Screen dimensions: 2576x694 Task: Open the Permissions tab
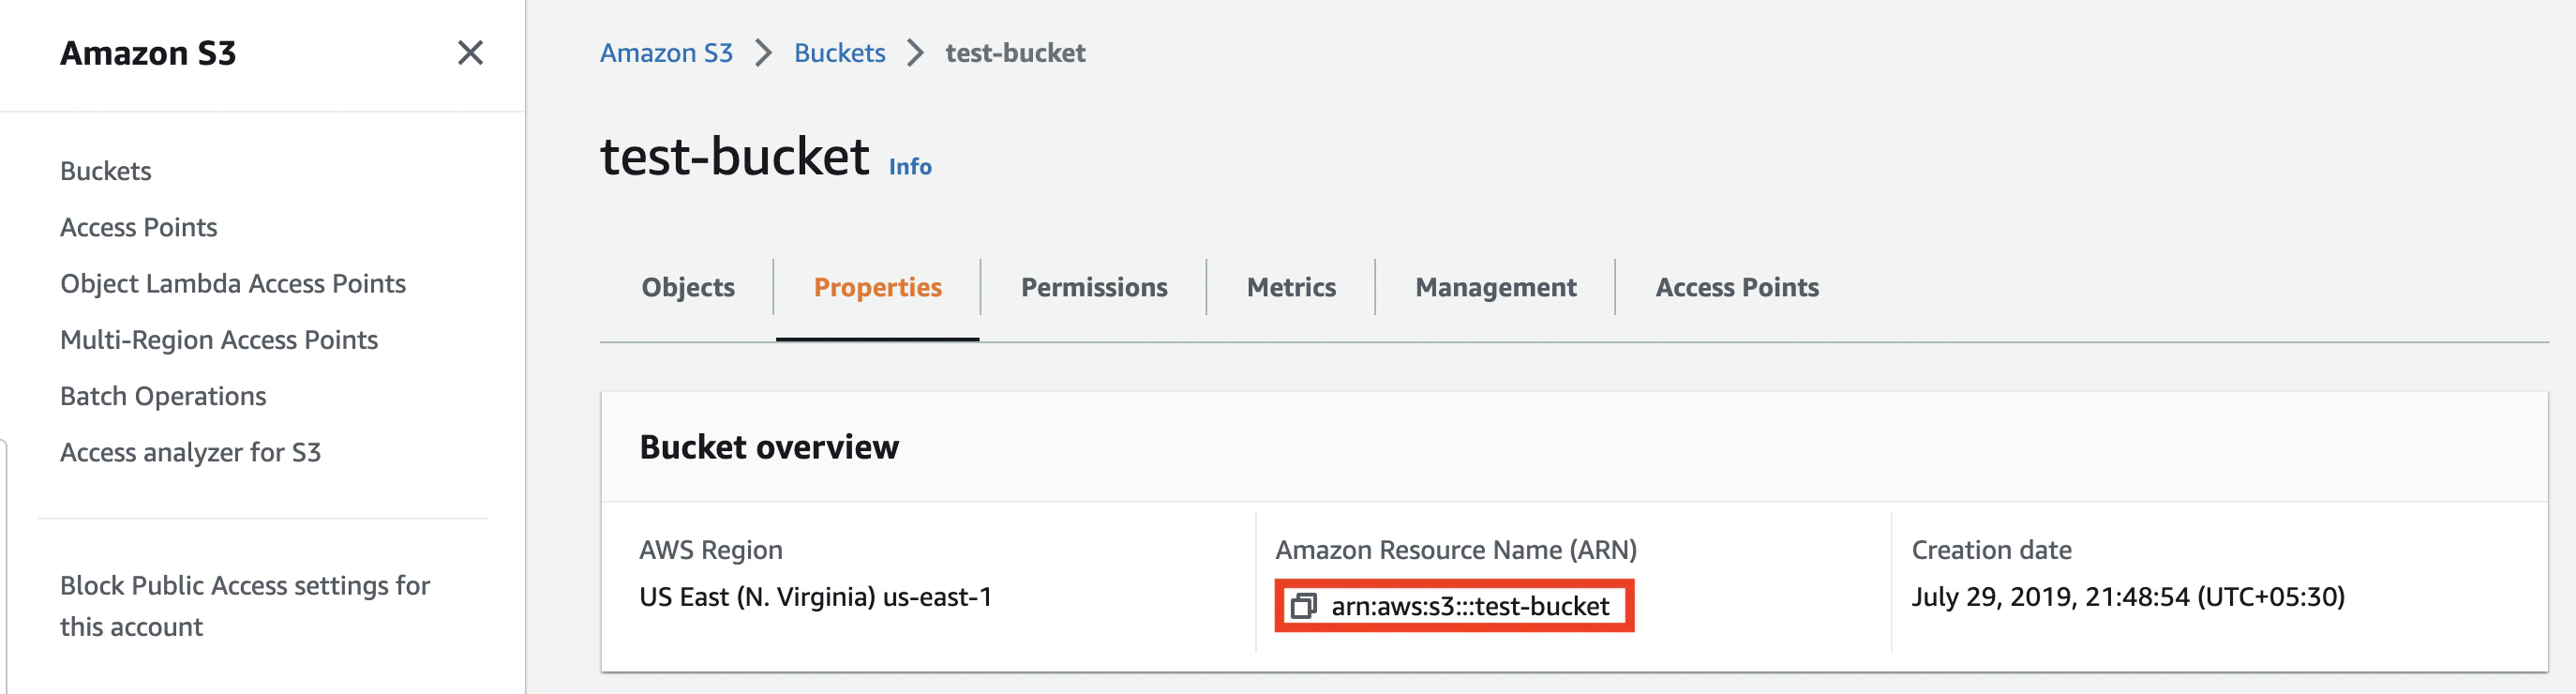point(1093,287)
